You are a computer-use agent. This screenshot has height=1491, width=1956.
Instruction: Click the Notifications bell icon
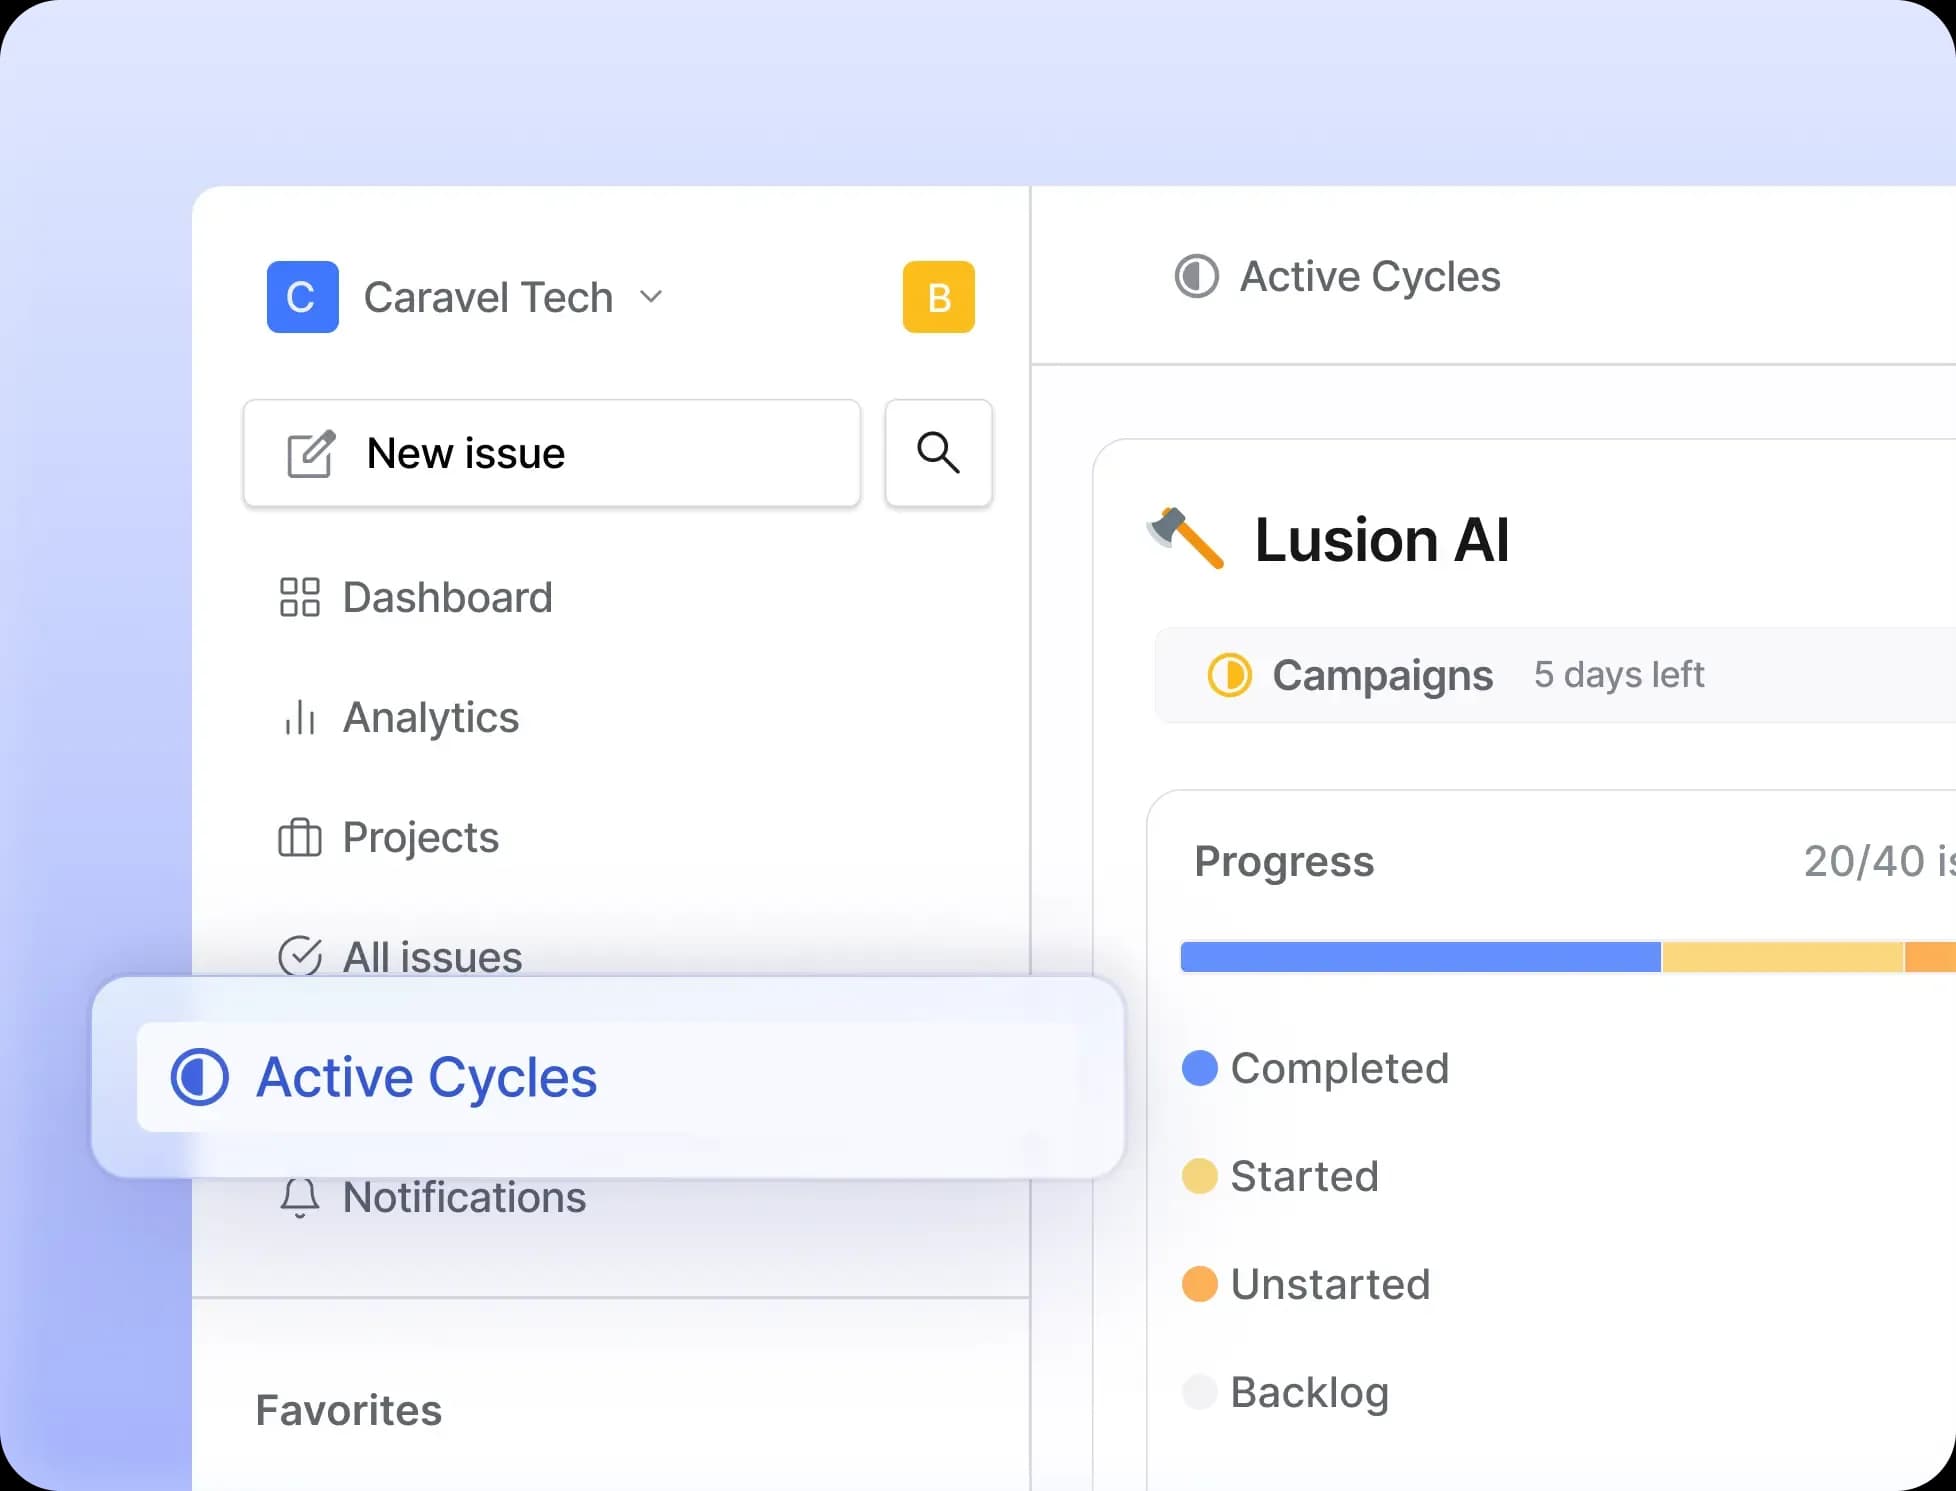(299, 1197)
